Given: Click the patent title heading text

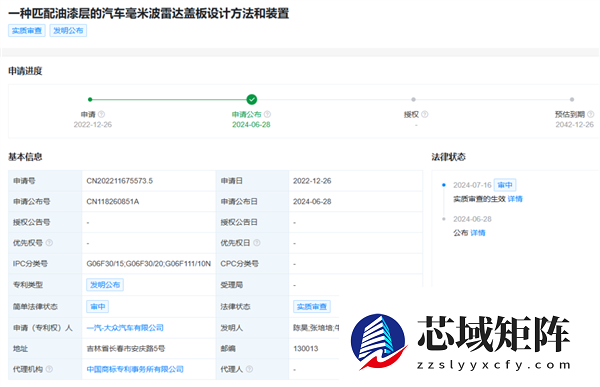Looking at the screenshot, I should (148, 13).
